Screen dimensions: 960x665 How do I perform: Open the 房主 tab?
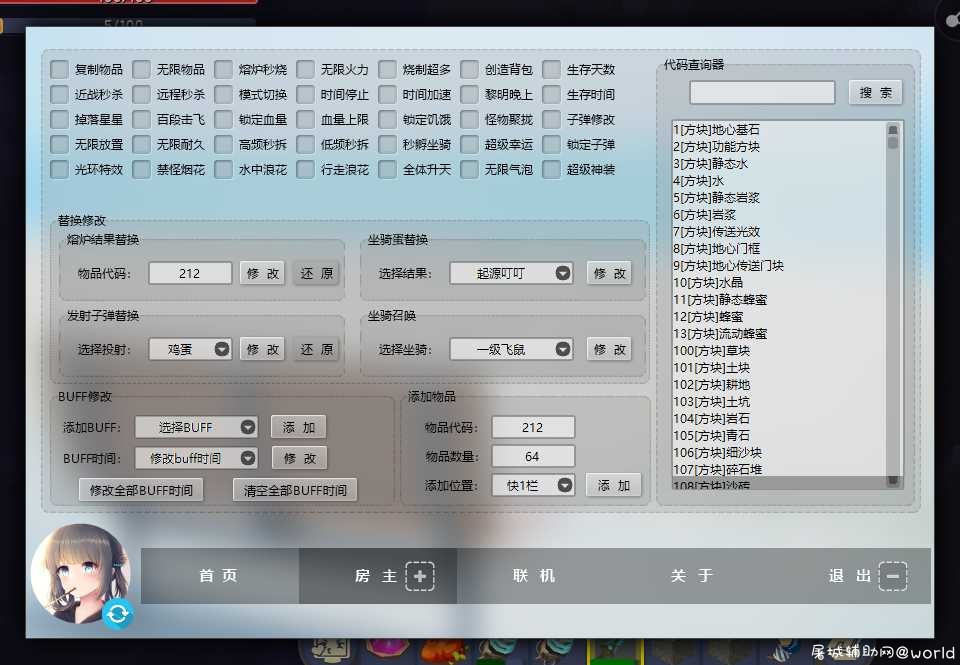click(378, 576)
